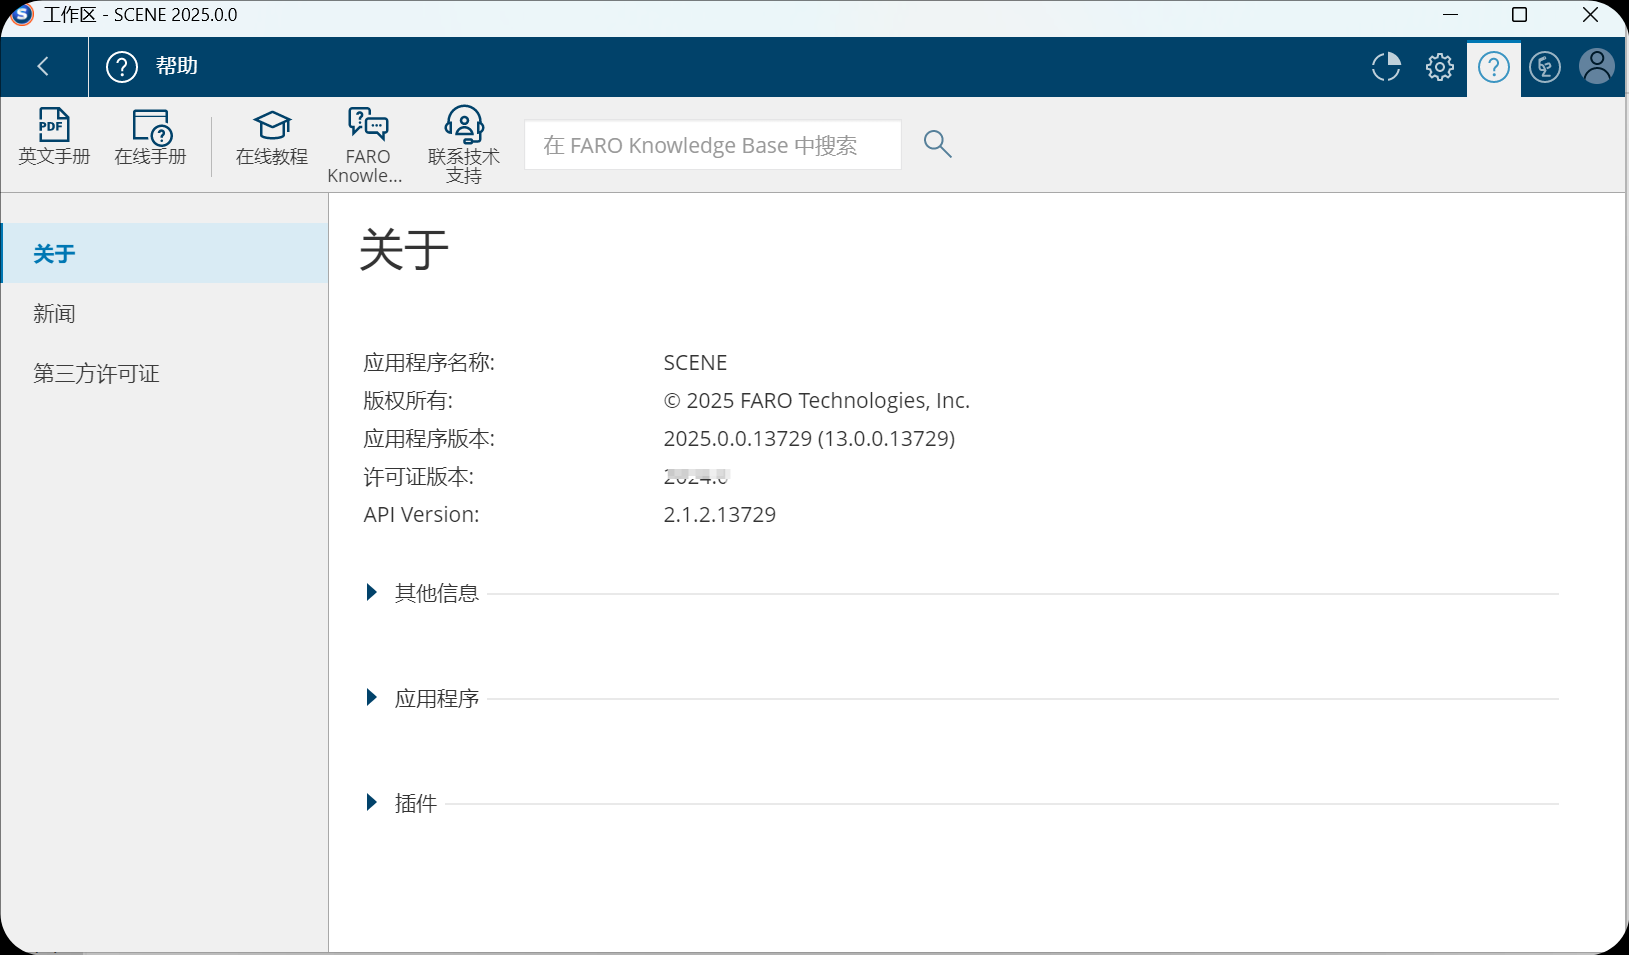The width and height of the screenshot is (1629, 955).
Task: Click 联系技术支持 contact support
Action: click(464, 145)
